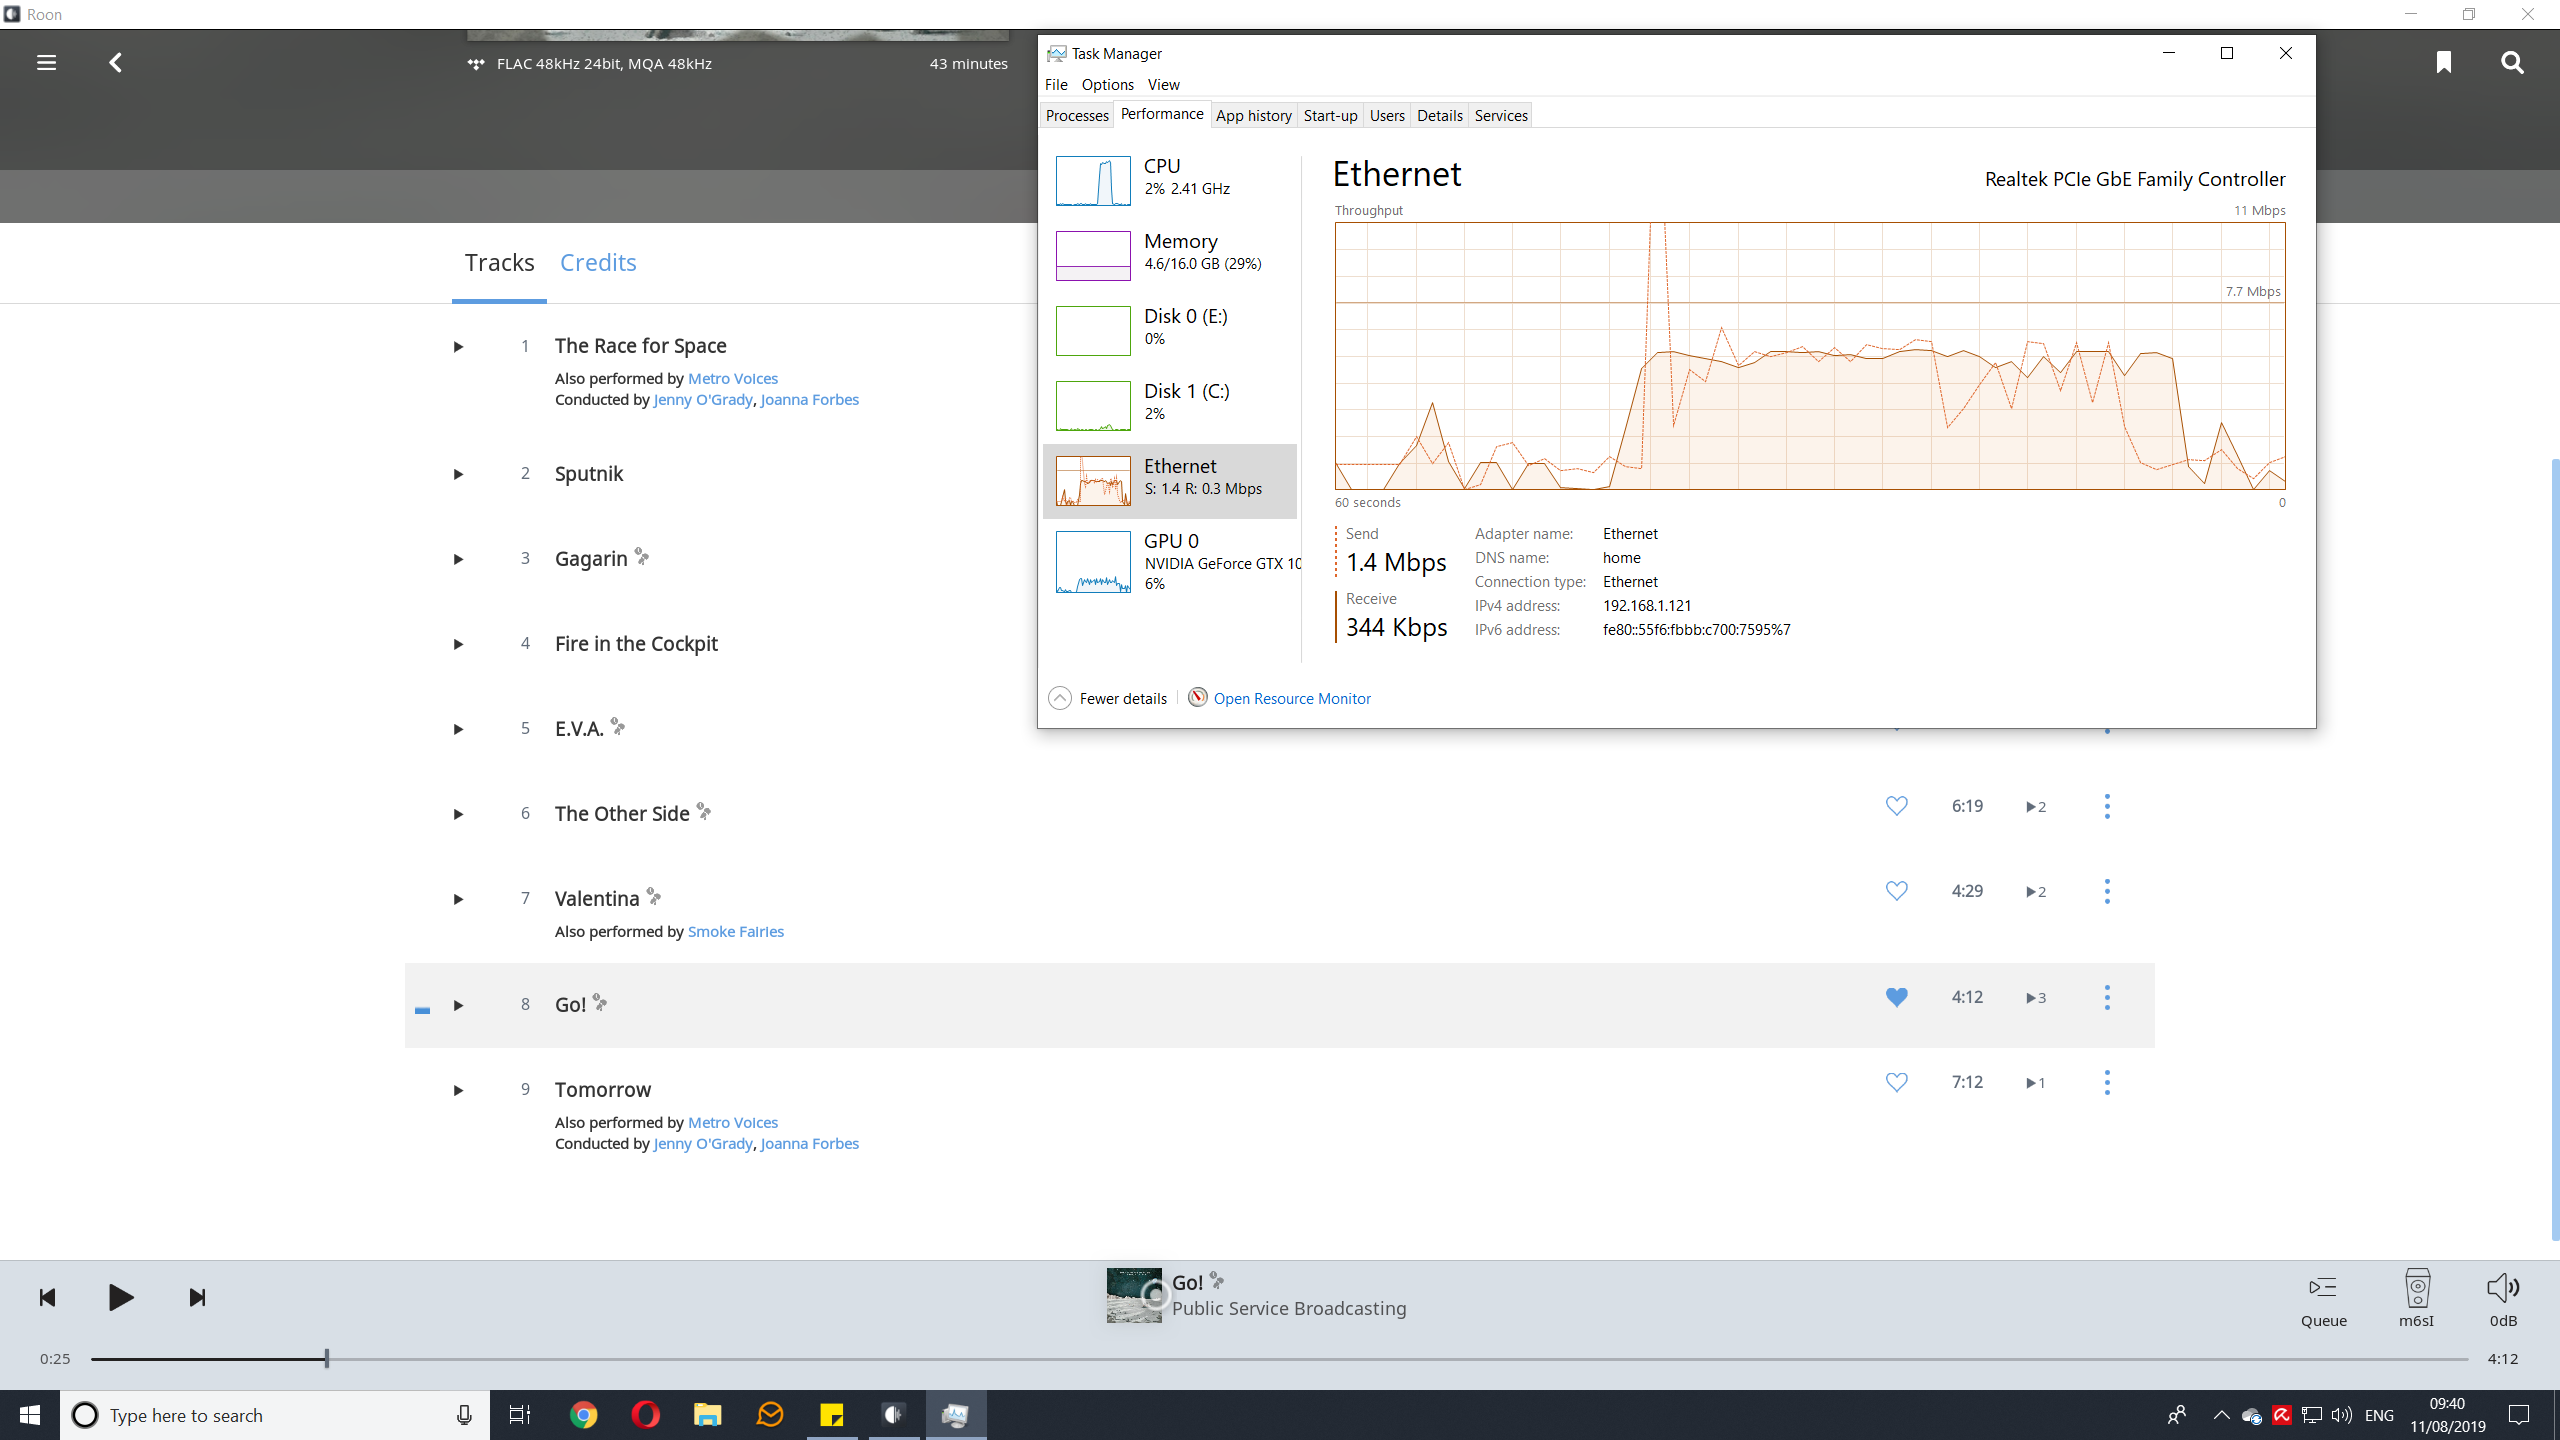Viewport: 2560px width, 1440px height.
Task: Open the 0dB volume control
Action: coord(2503,1298)
